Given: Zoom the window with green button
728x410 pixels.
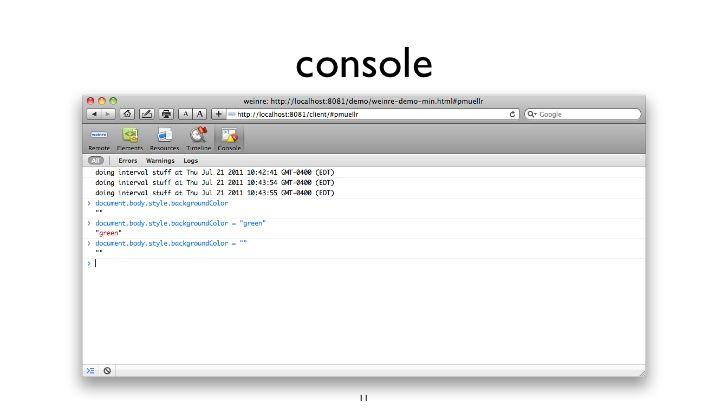Looking at the screenshot, I should click(113, 101).
